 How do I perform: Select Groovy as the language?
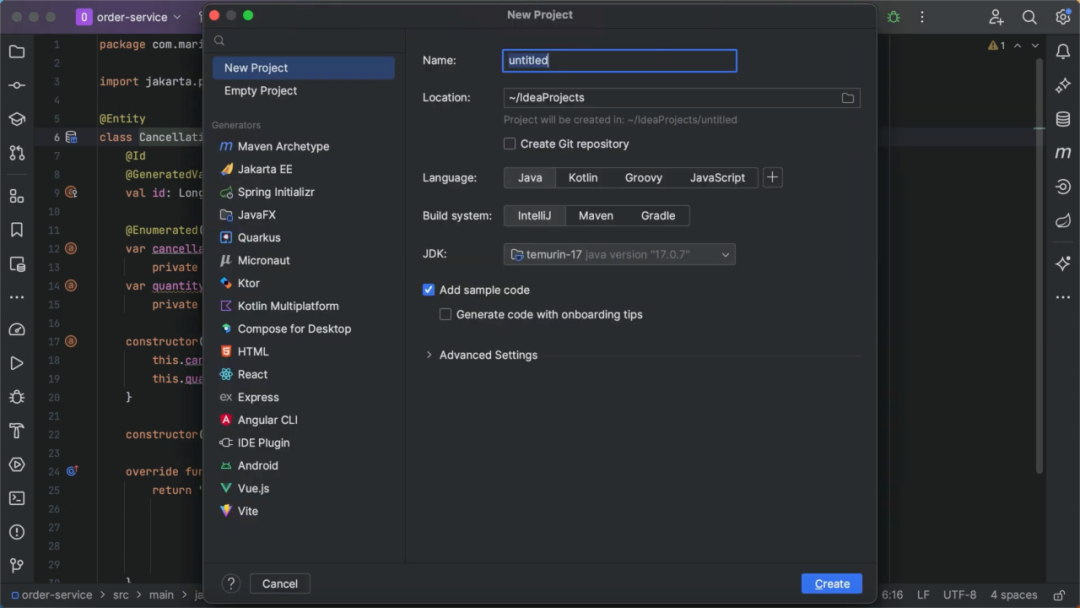click(643, 178)
